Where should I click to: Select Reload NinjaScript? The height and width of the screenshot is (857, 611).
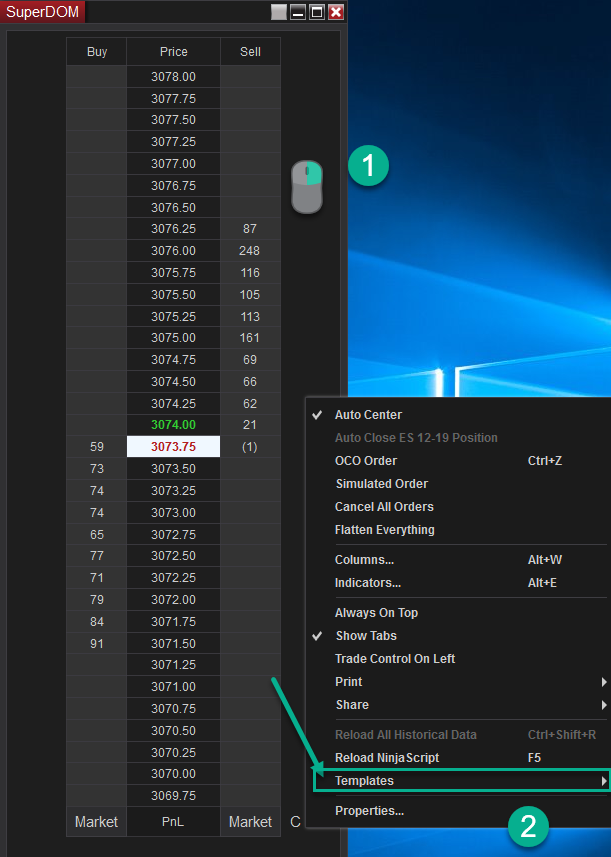[458, 758]
